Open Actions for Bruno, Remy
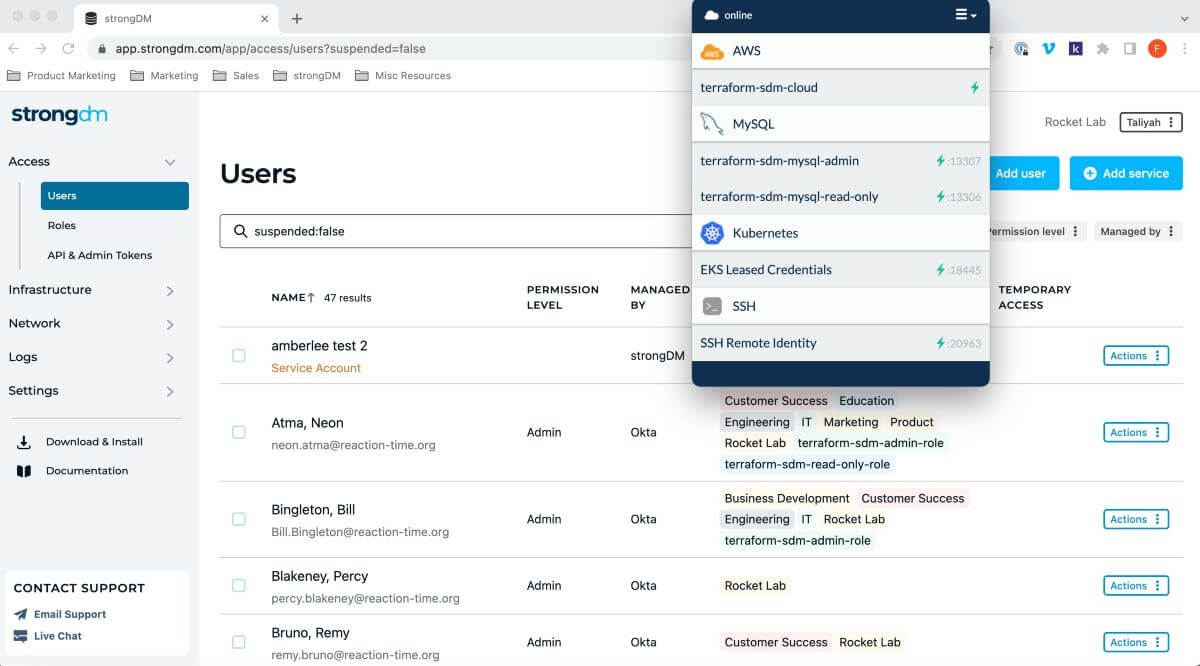The image size is (1200, 666). (x=1136, y=642)
